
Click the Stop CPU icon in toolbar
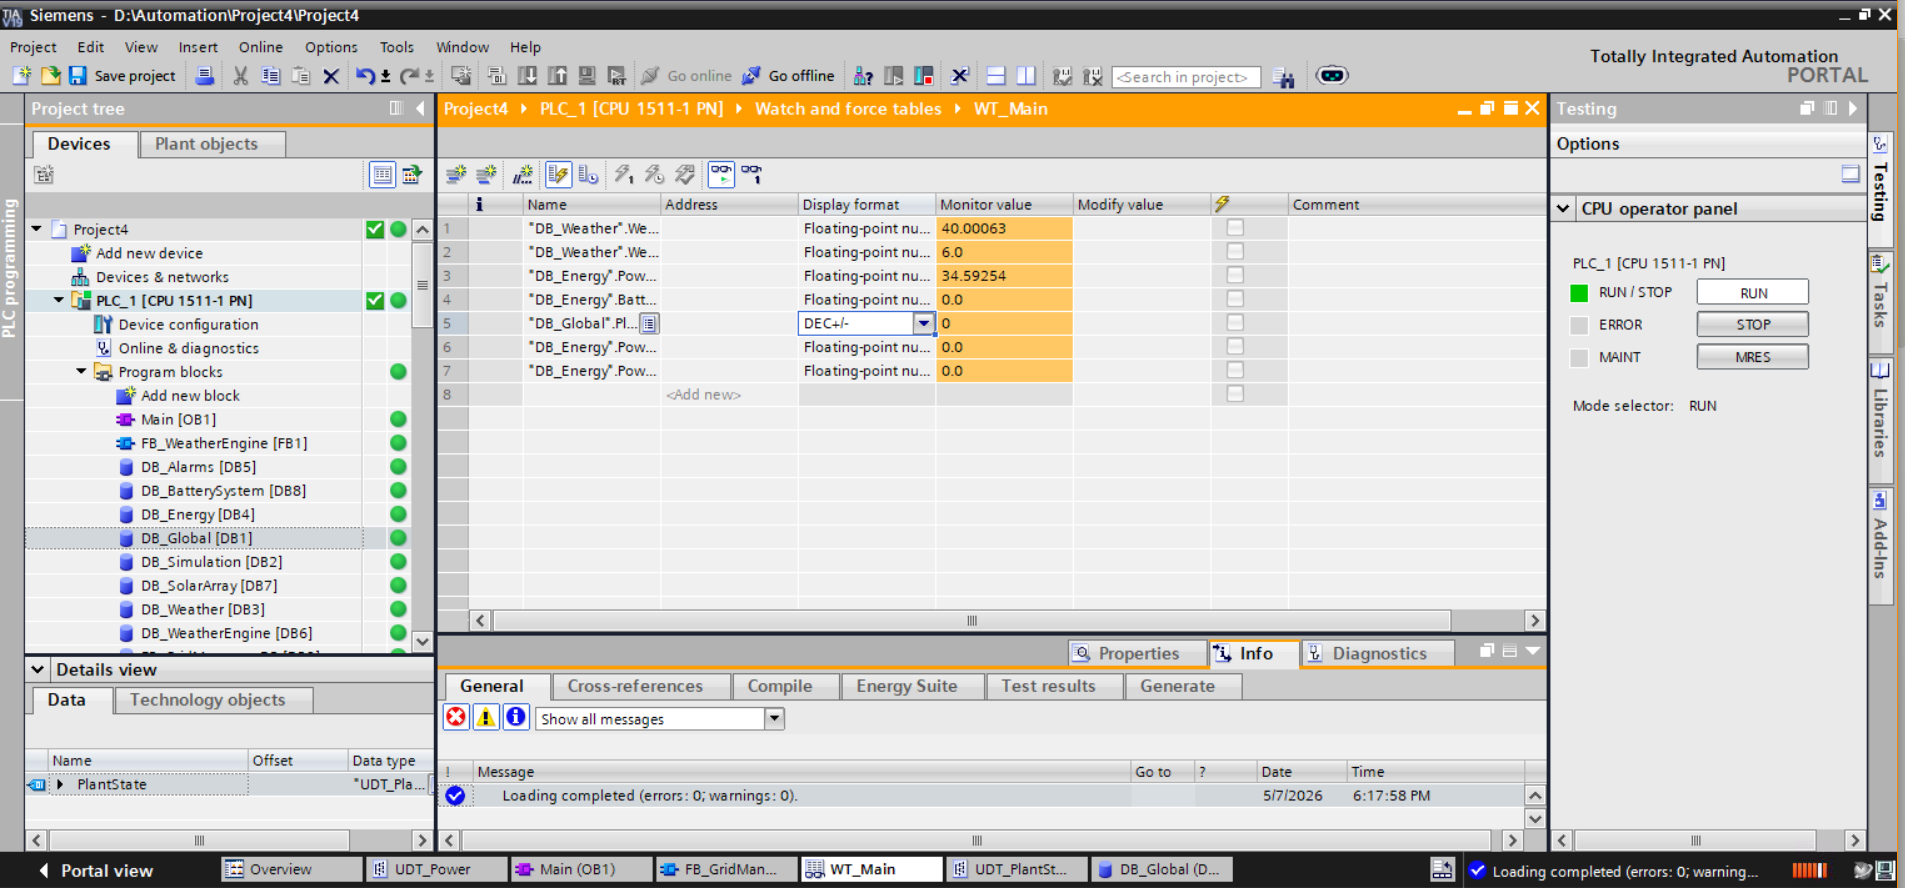[923, 75]
